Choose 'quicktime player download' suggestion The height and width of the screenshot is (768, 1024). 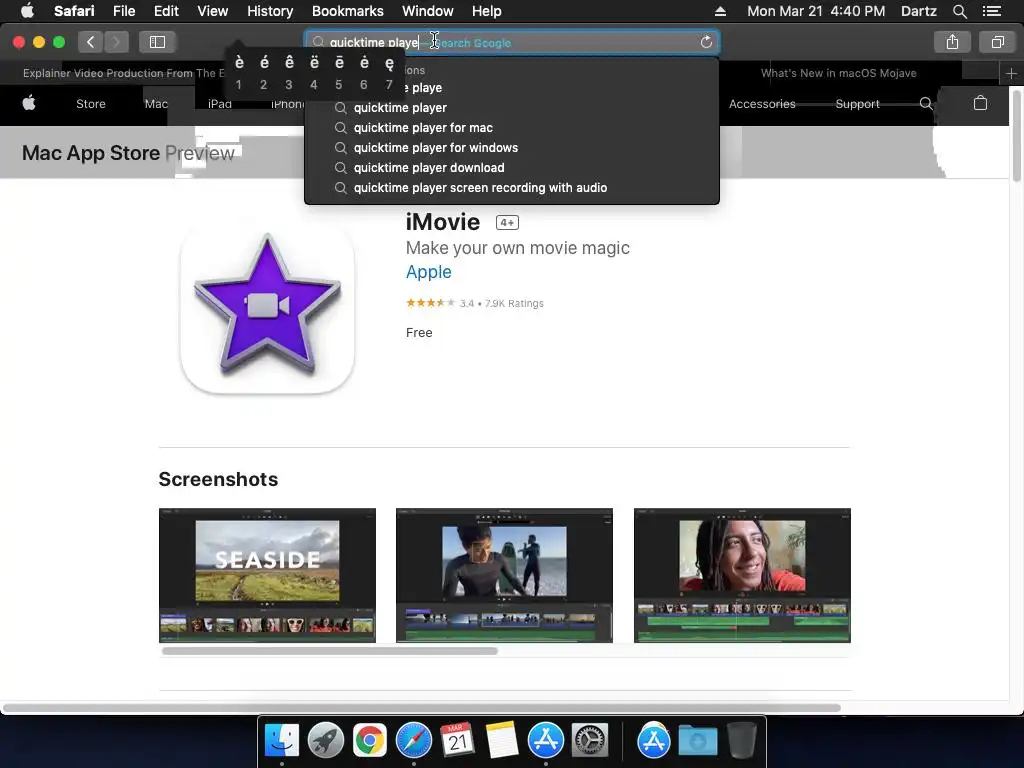(x=511, y=168)
